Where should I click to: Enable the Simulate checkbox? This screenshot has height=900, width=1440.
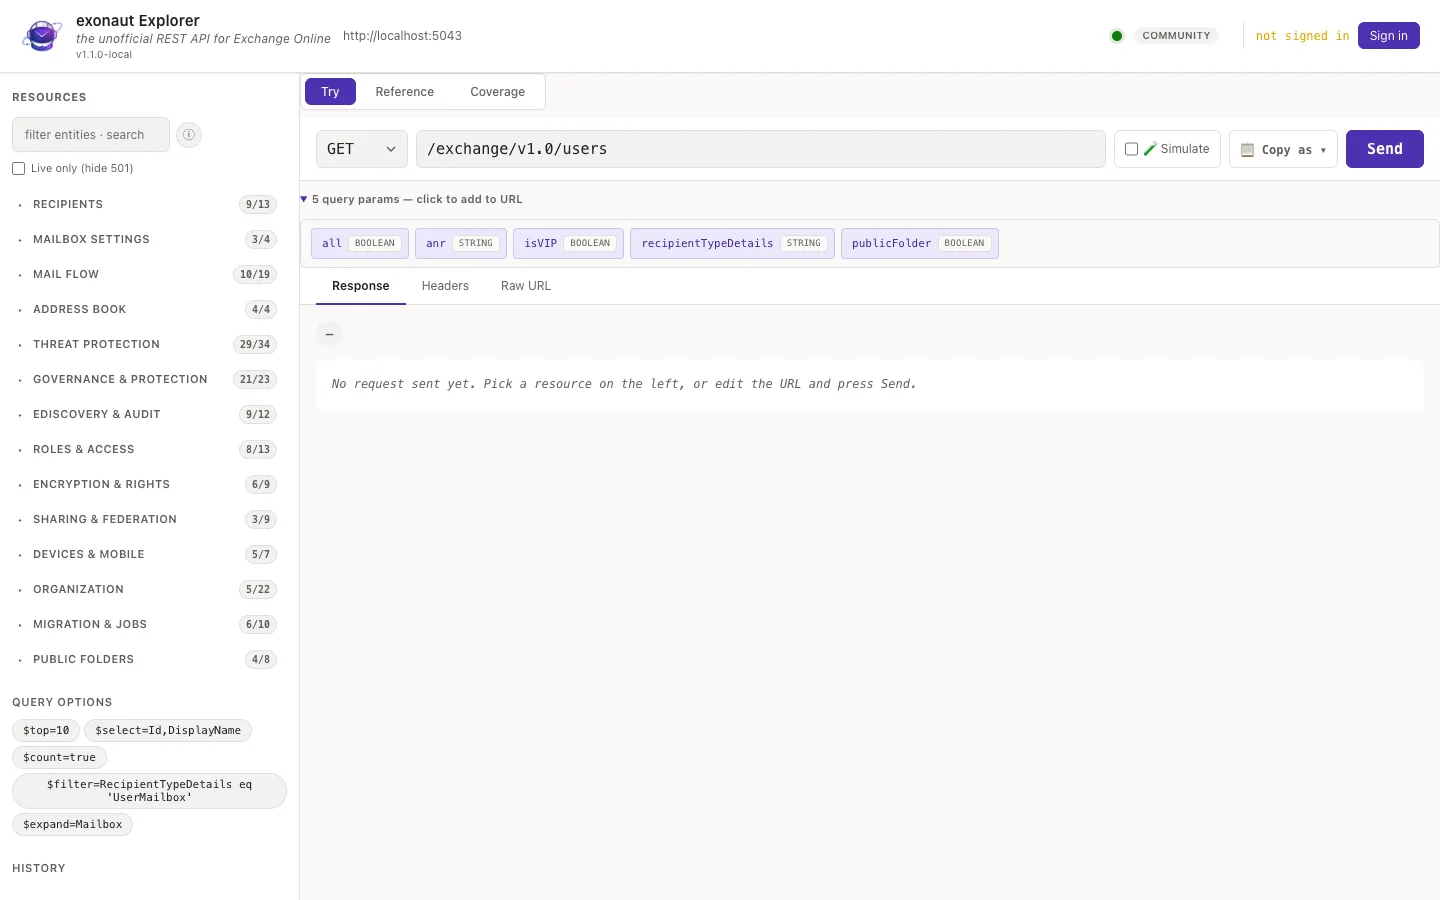pyautogui.click(x=1132, y=149)
